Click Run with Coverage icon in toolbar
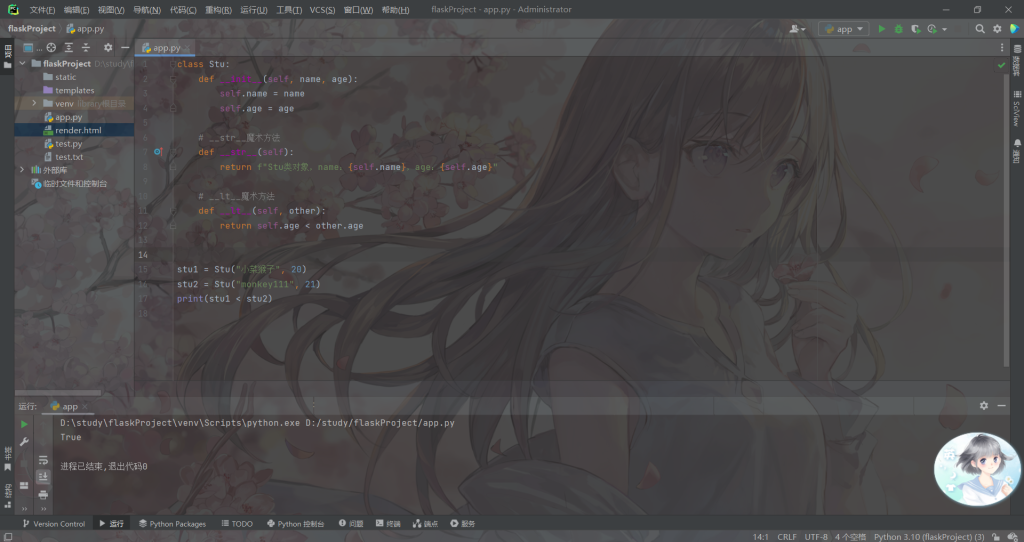Viewport: 1024px width, 542px height. [x=914, y=29]
